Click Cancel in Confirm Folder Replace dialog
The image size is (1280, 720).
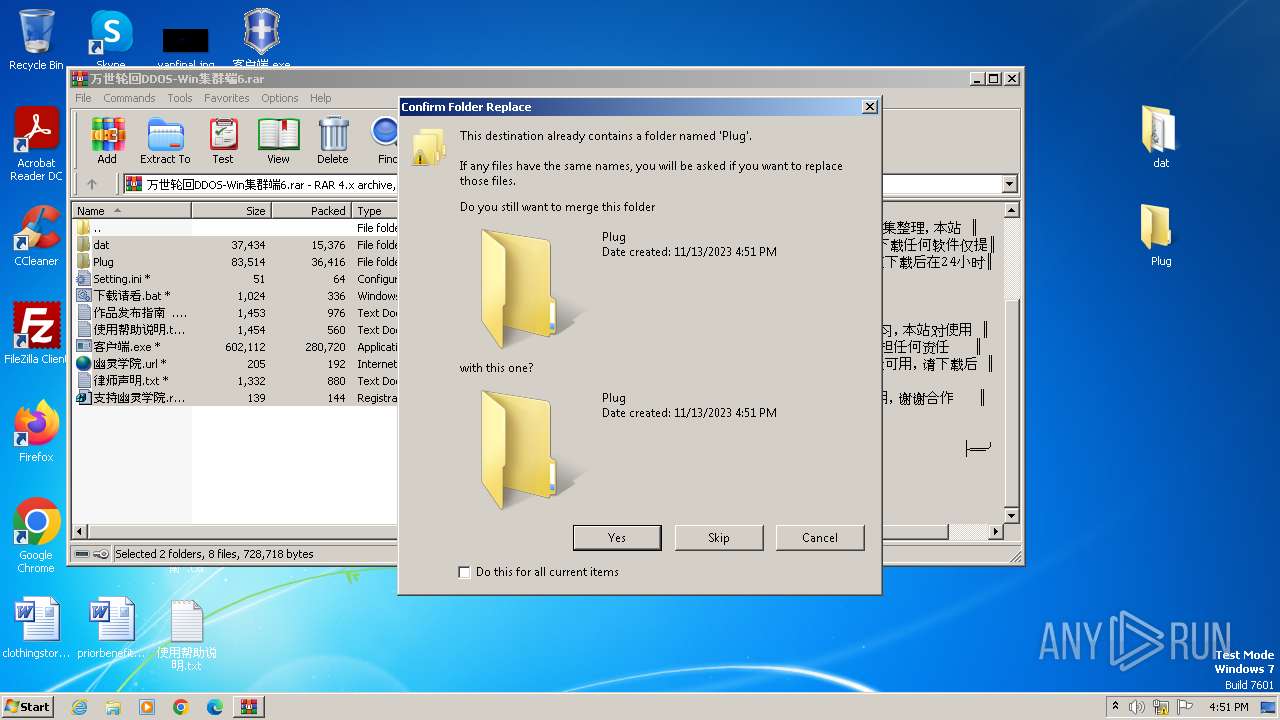(820, 538)
